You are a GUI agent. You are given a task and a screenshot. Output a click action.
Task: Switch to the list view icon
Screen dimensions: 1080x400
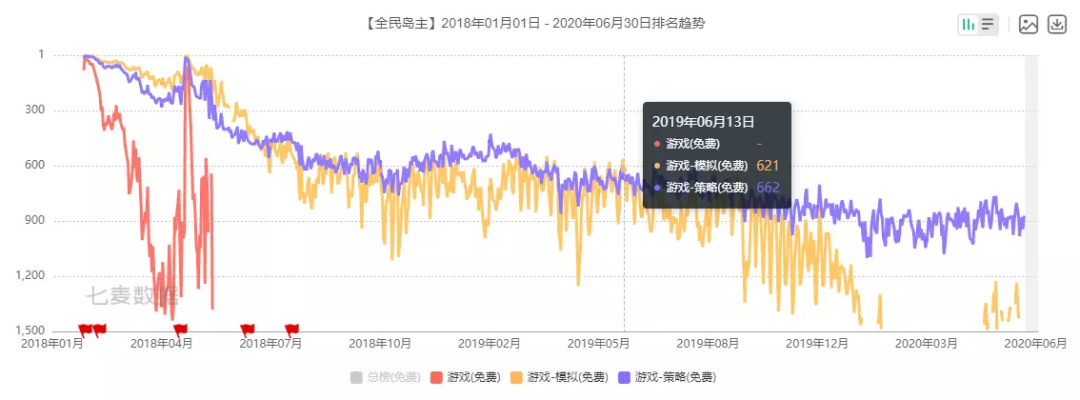(x=988, y=25)
